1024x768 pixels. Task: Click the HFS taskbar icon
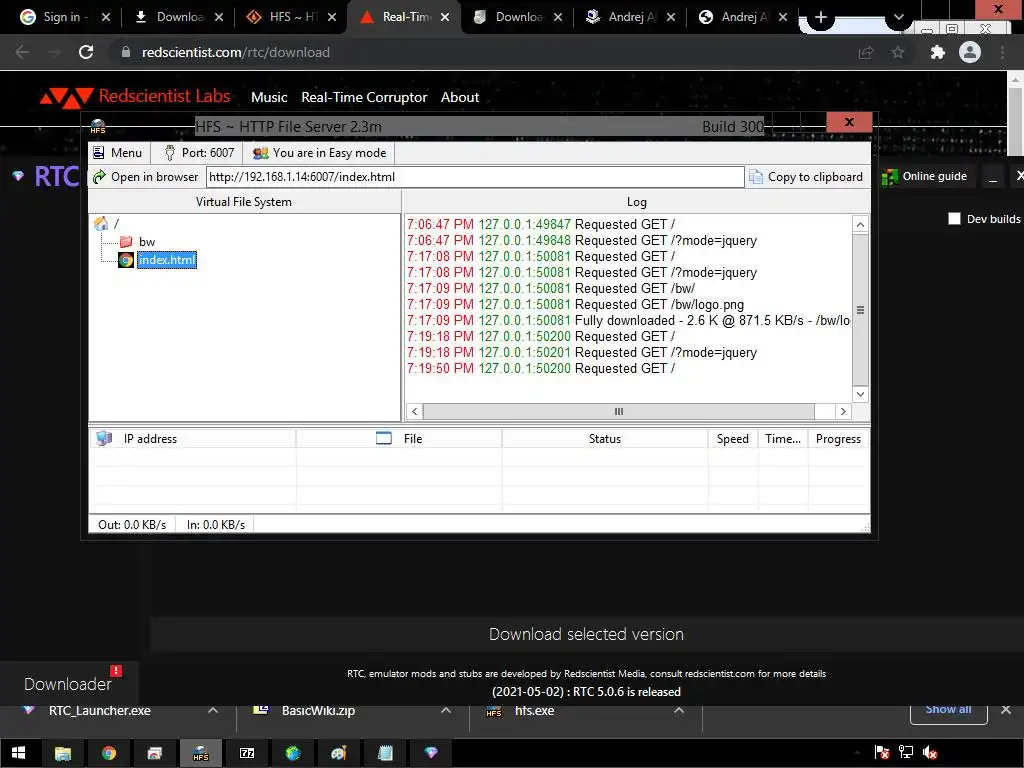click(x=200, y=753)
